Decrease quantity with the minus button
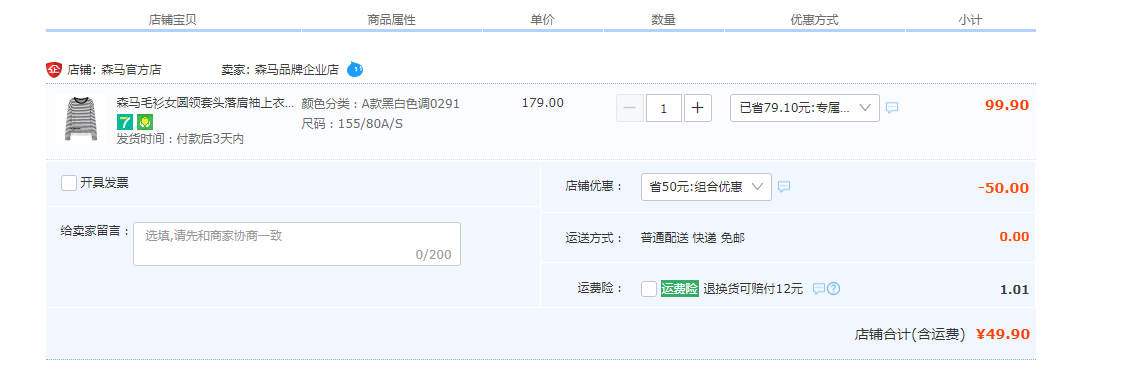Image resolution: width=1143 pixels, height=372 pixels. 630,108
